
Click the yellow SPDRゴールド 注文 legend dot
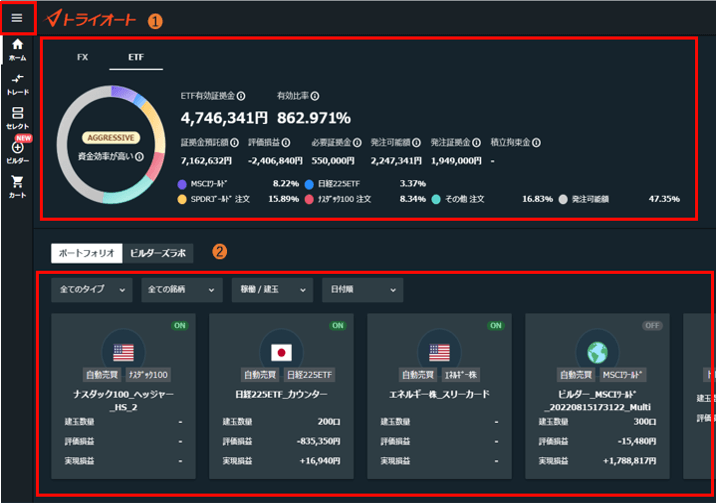pos(182,200)
